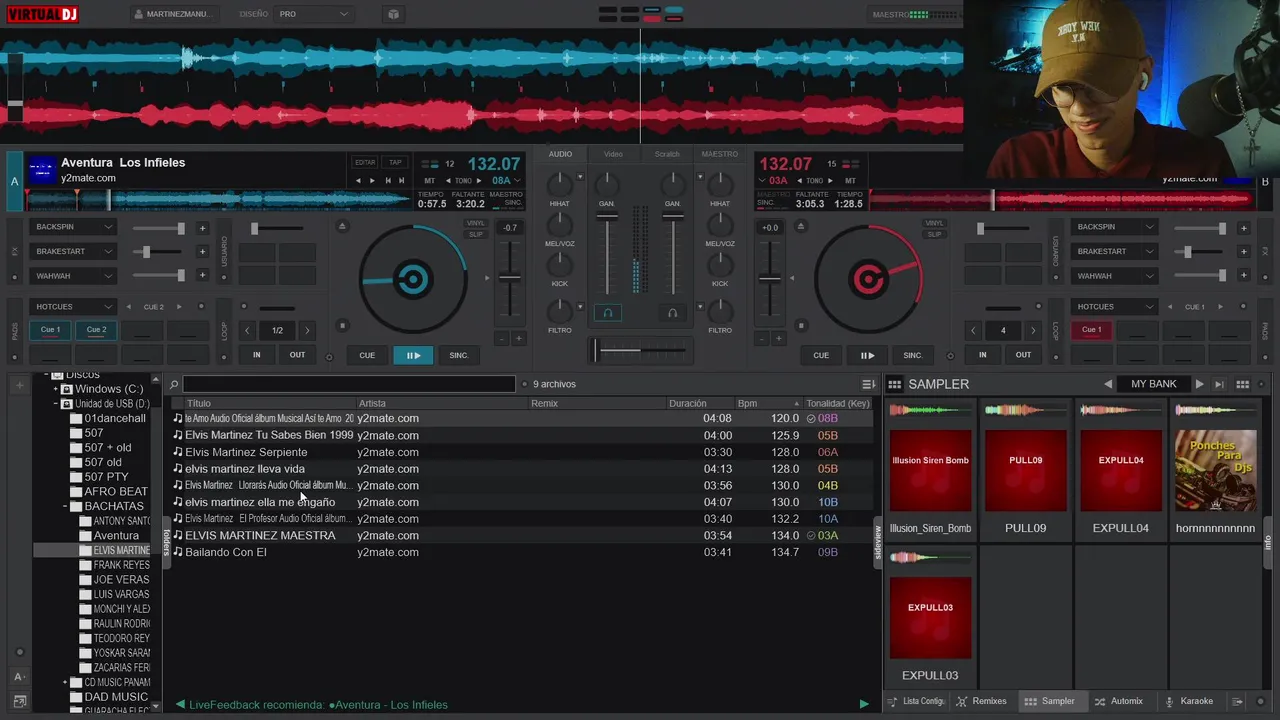The height and width of the screenshot is (720, 1280).
Task: Enable SLIP mode on deck B
Action: (934, 234)
